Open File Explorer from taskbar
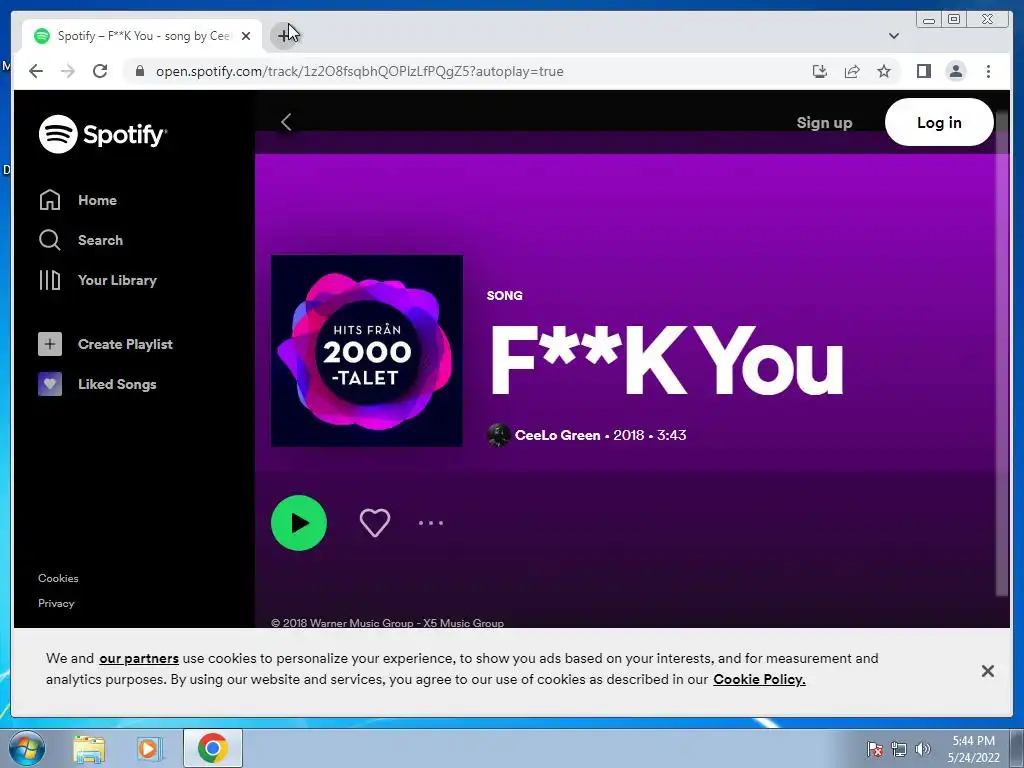The width and height of the screenshot is (1024, 768). coord(89,748)
